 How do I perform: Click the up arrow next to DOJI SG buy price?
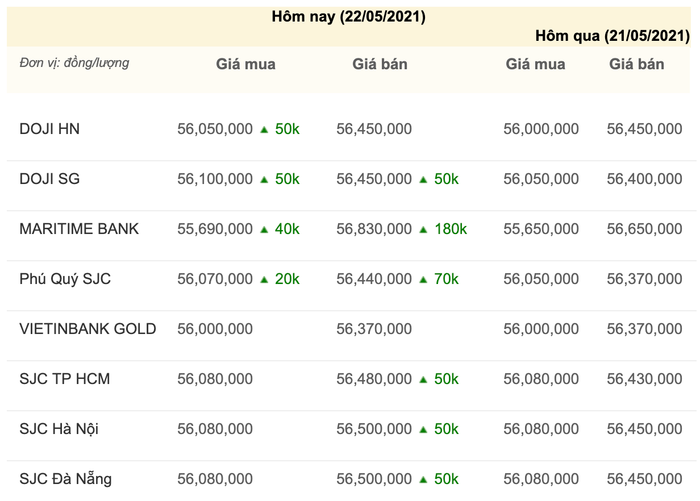pyautogui.click(x=264, y=180)
